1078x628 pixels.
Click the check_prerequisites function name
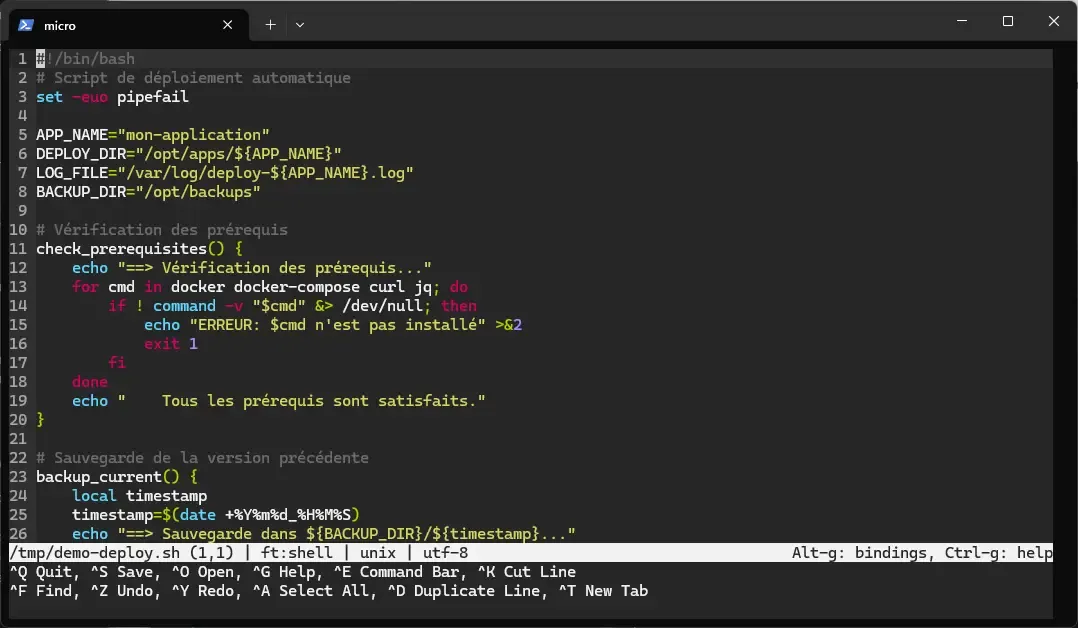(120, 248)
